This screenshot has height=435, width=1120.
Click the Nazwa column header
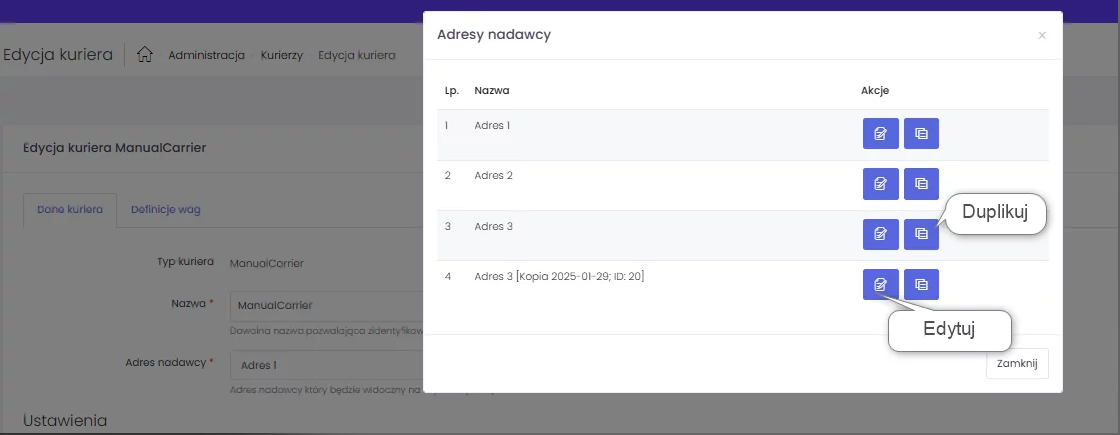coord(492,90)
